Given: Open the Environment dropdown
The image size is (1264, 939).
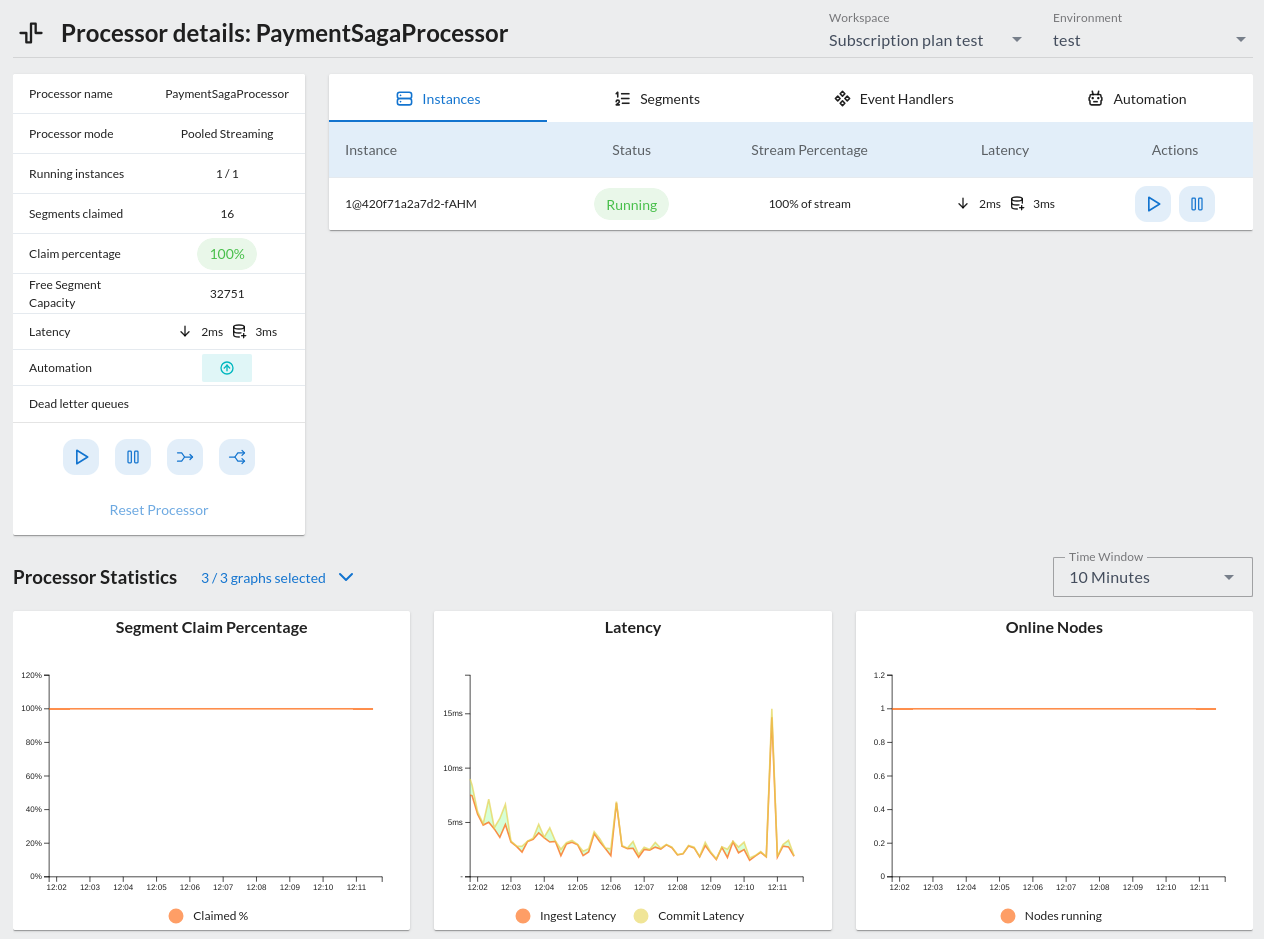Looking at the screenshot, I should point(1149,40).
